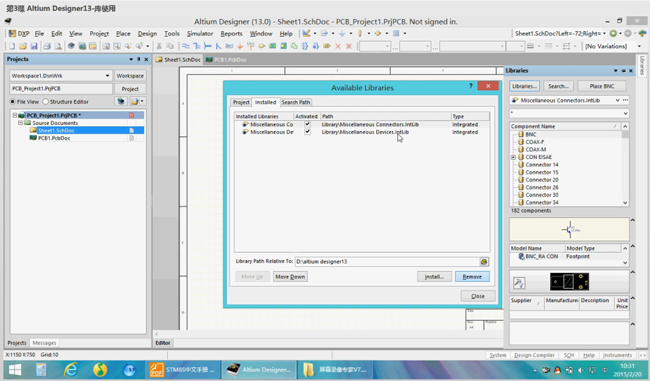Click the Altium home icon at the toolbar's right end
The image size is (650, 381).
point(642,33)
